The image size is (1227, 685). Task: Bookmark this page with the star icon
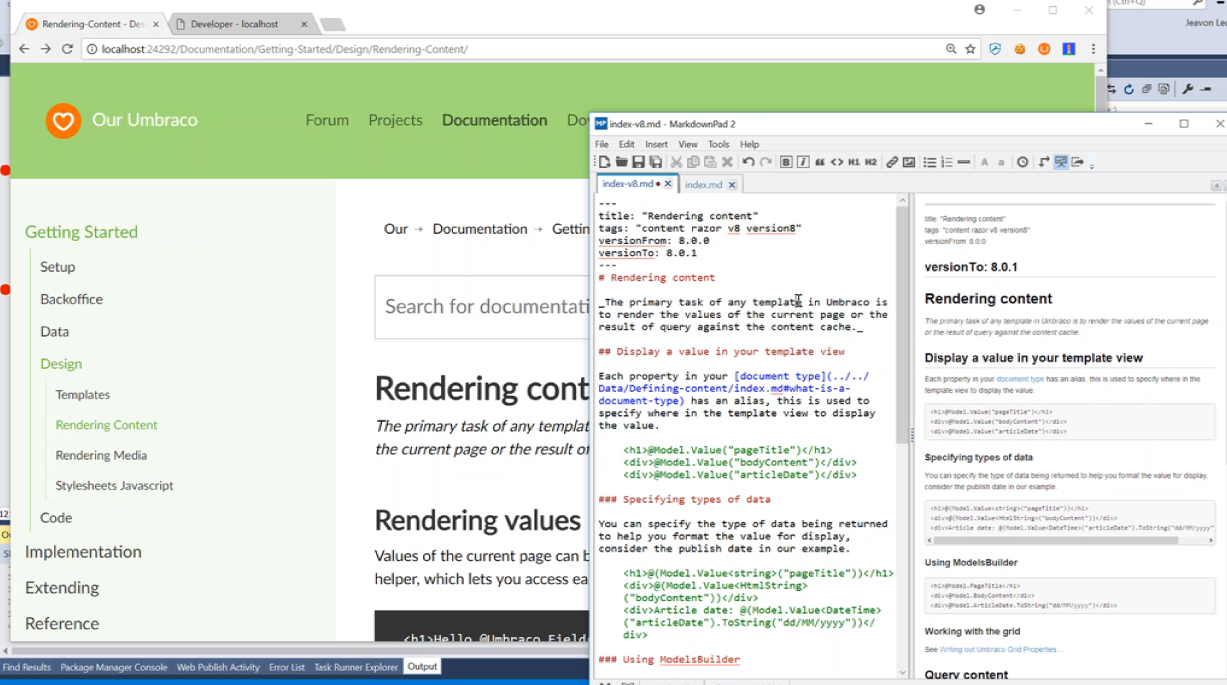(970, 49)
